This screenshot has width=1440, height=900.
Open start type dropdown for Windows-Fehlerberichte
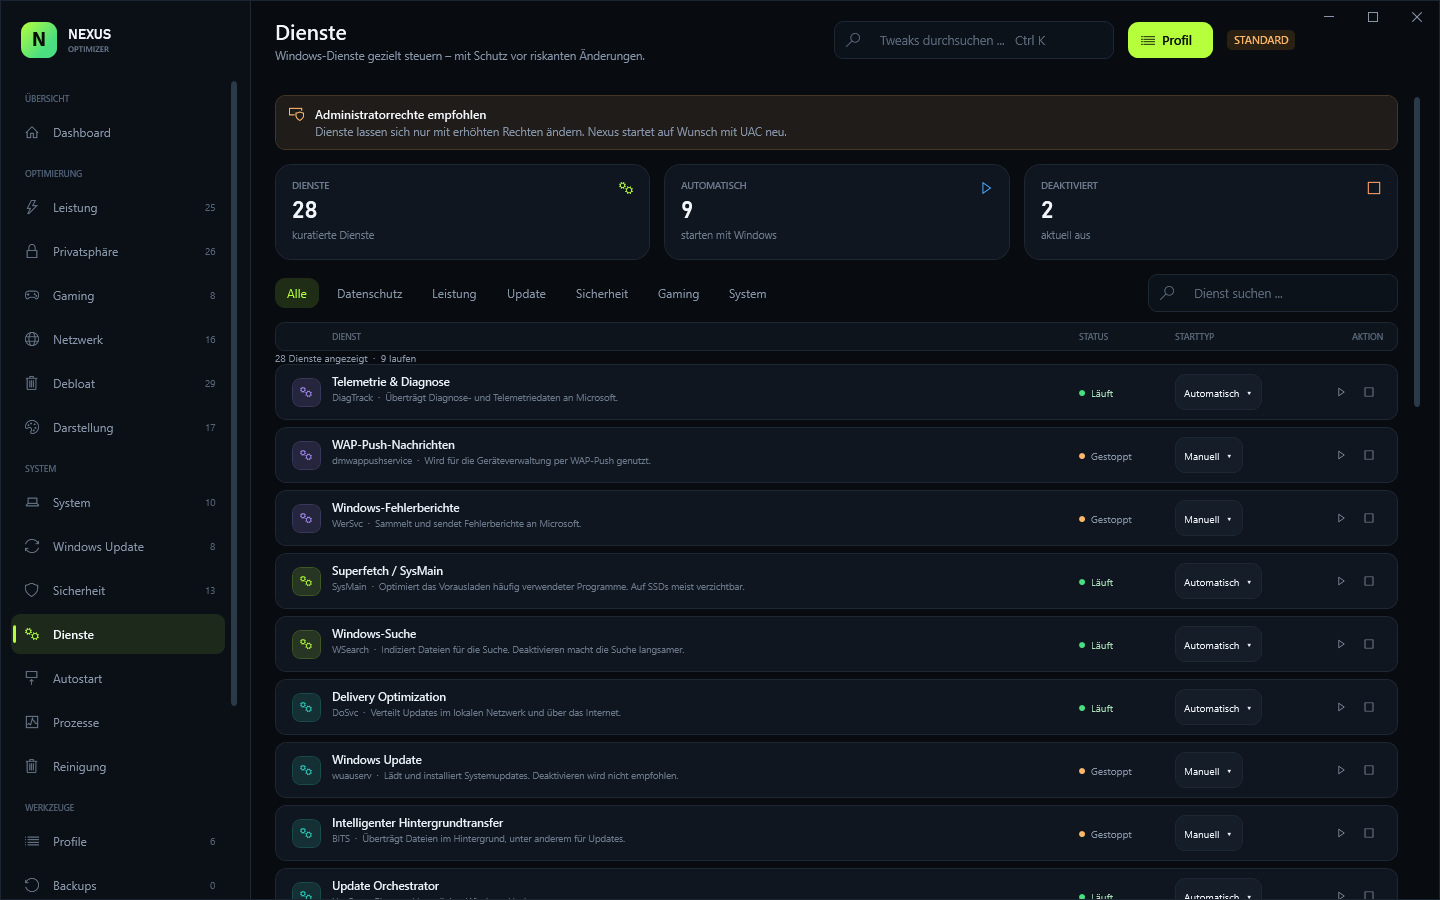1209,519
